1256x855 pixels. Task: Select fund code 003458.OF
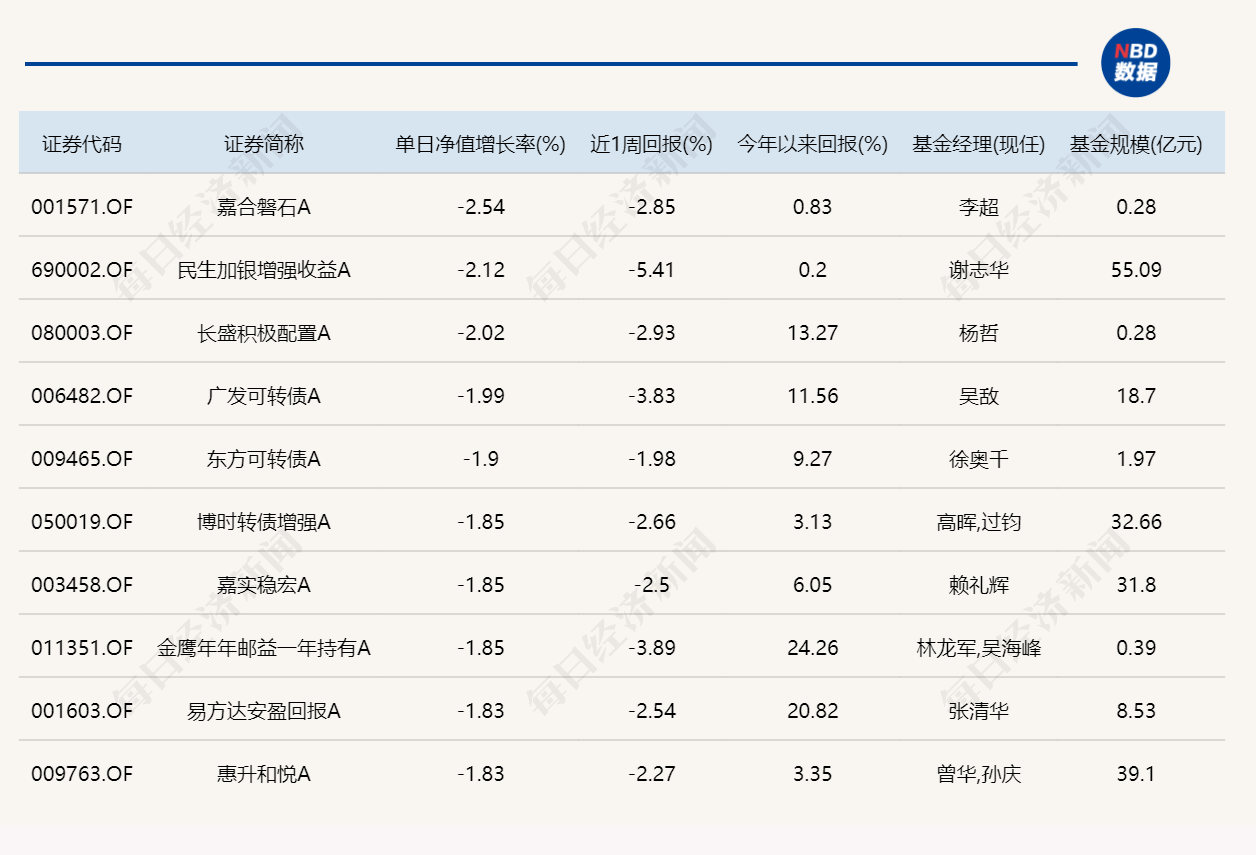(82, 585)
